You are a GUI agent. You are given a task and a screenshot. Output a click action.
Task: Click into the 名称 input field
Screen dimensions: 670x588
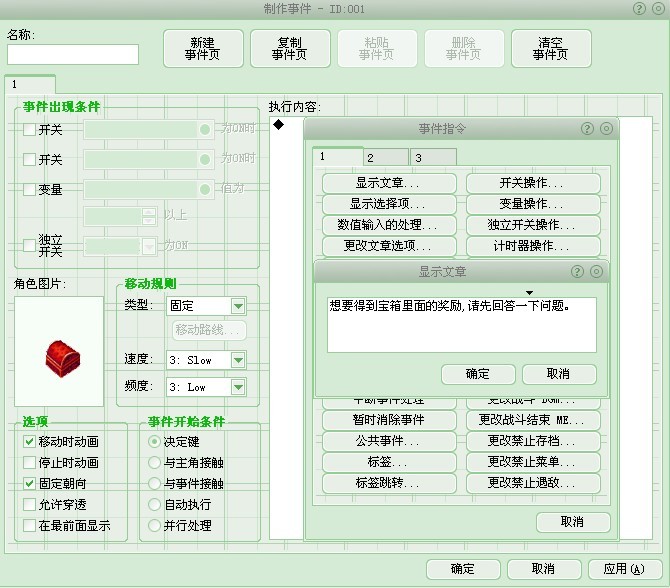[73, 54]
